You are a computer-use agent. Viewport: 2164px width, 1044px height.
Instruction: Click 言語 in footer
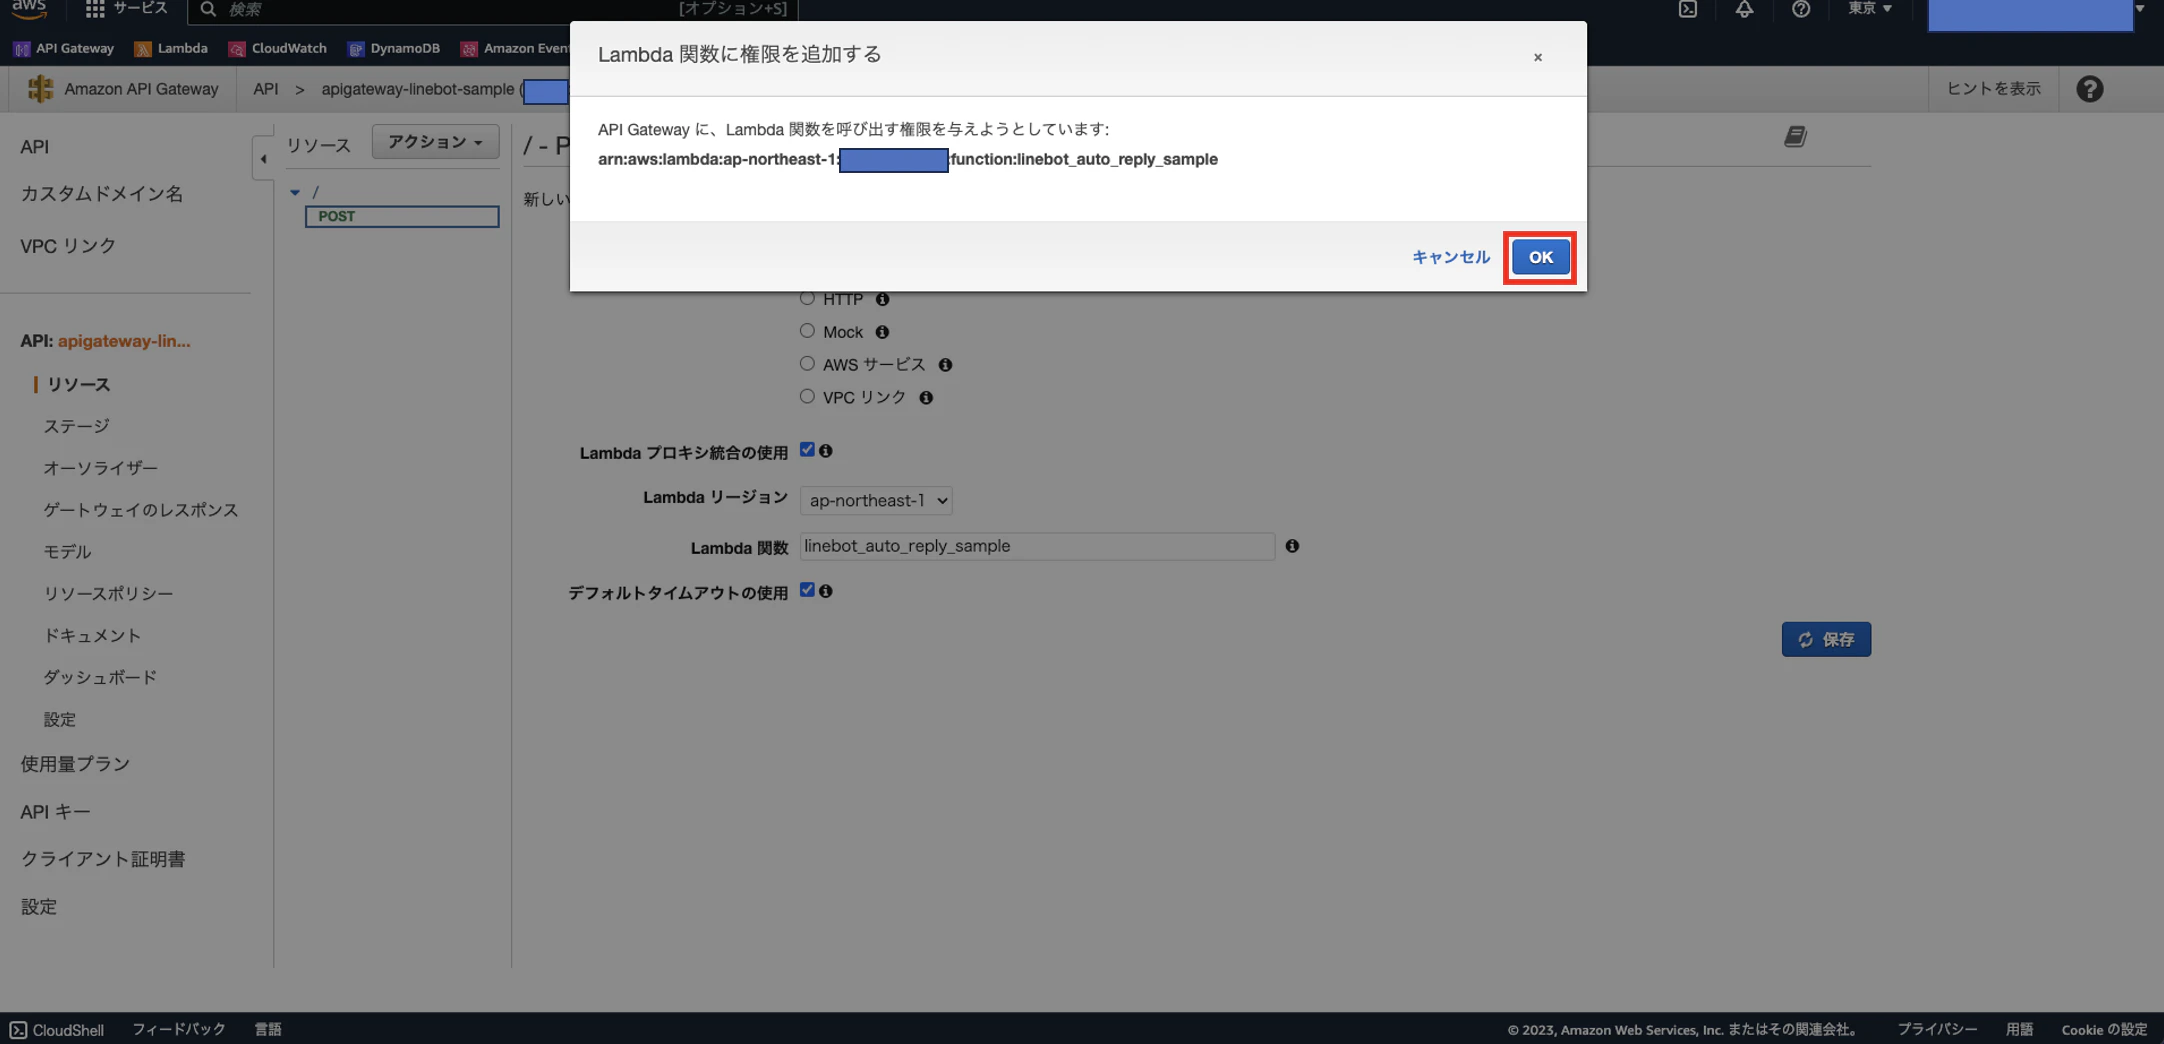pyautogui.click(x=268, y=1029)
